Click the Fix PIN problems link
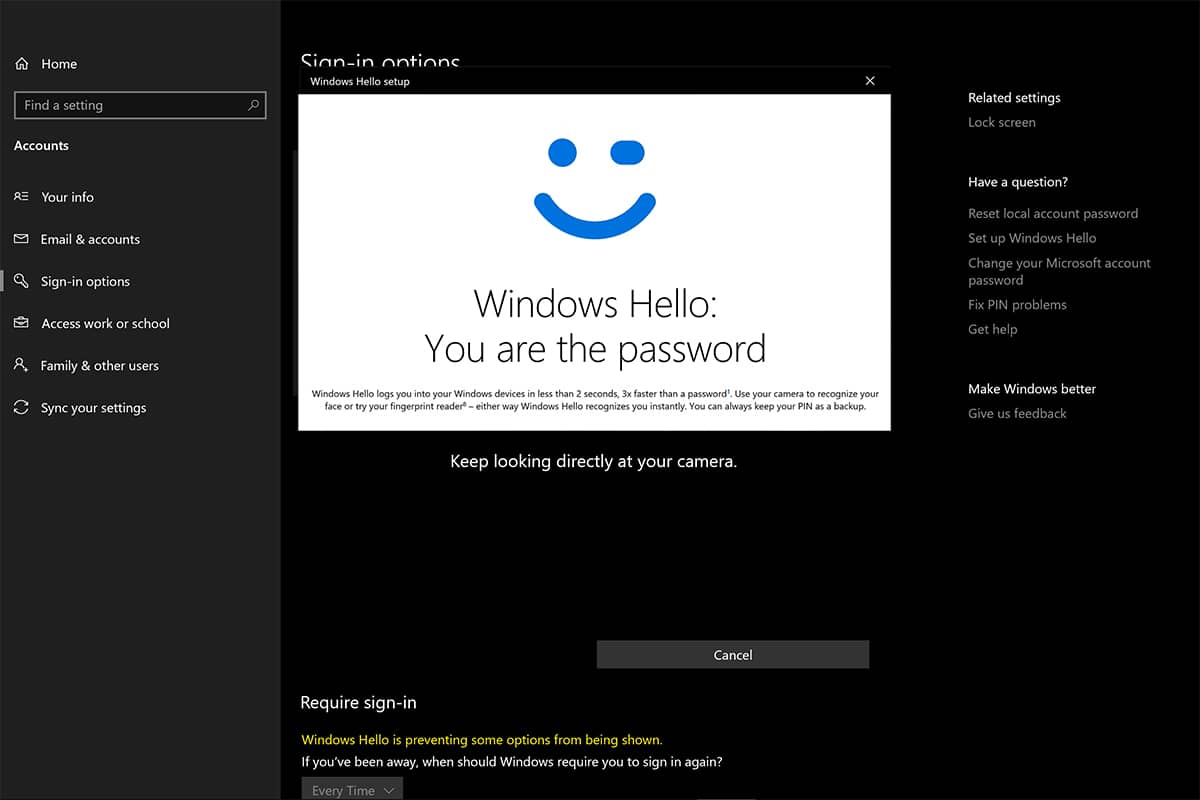Image resolution: width=1200 pixels, height=800 pixels. pyautogui.click(x=1017, y=305)
